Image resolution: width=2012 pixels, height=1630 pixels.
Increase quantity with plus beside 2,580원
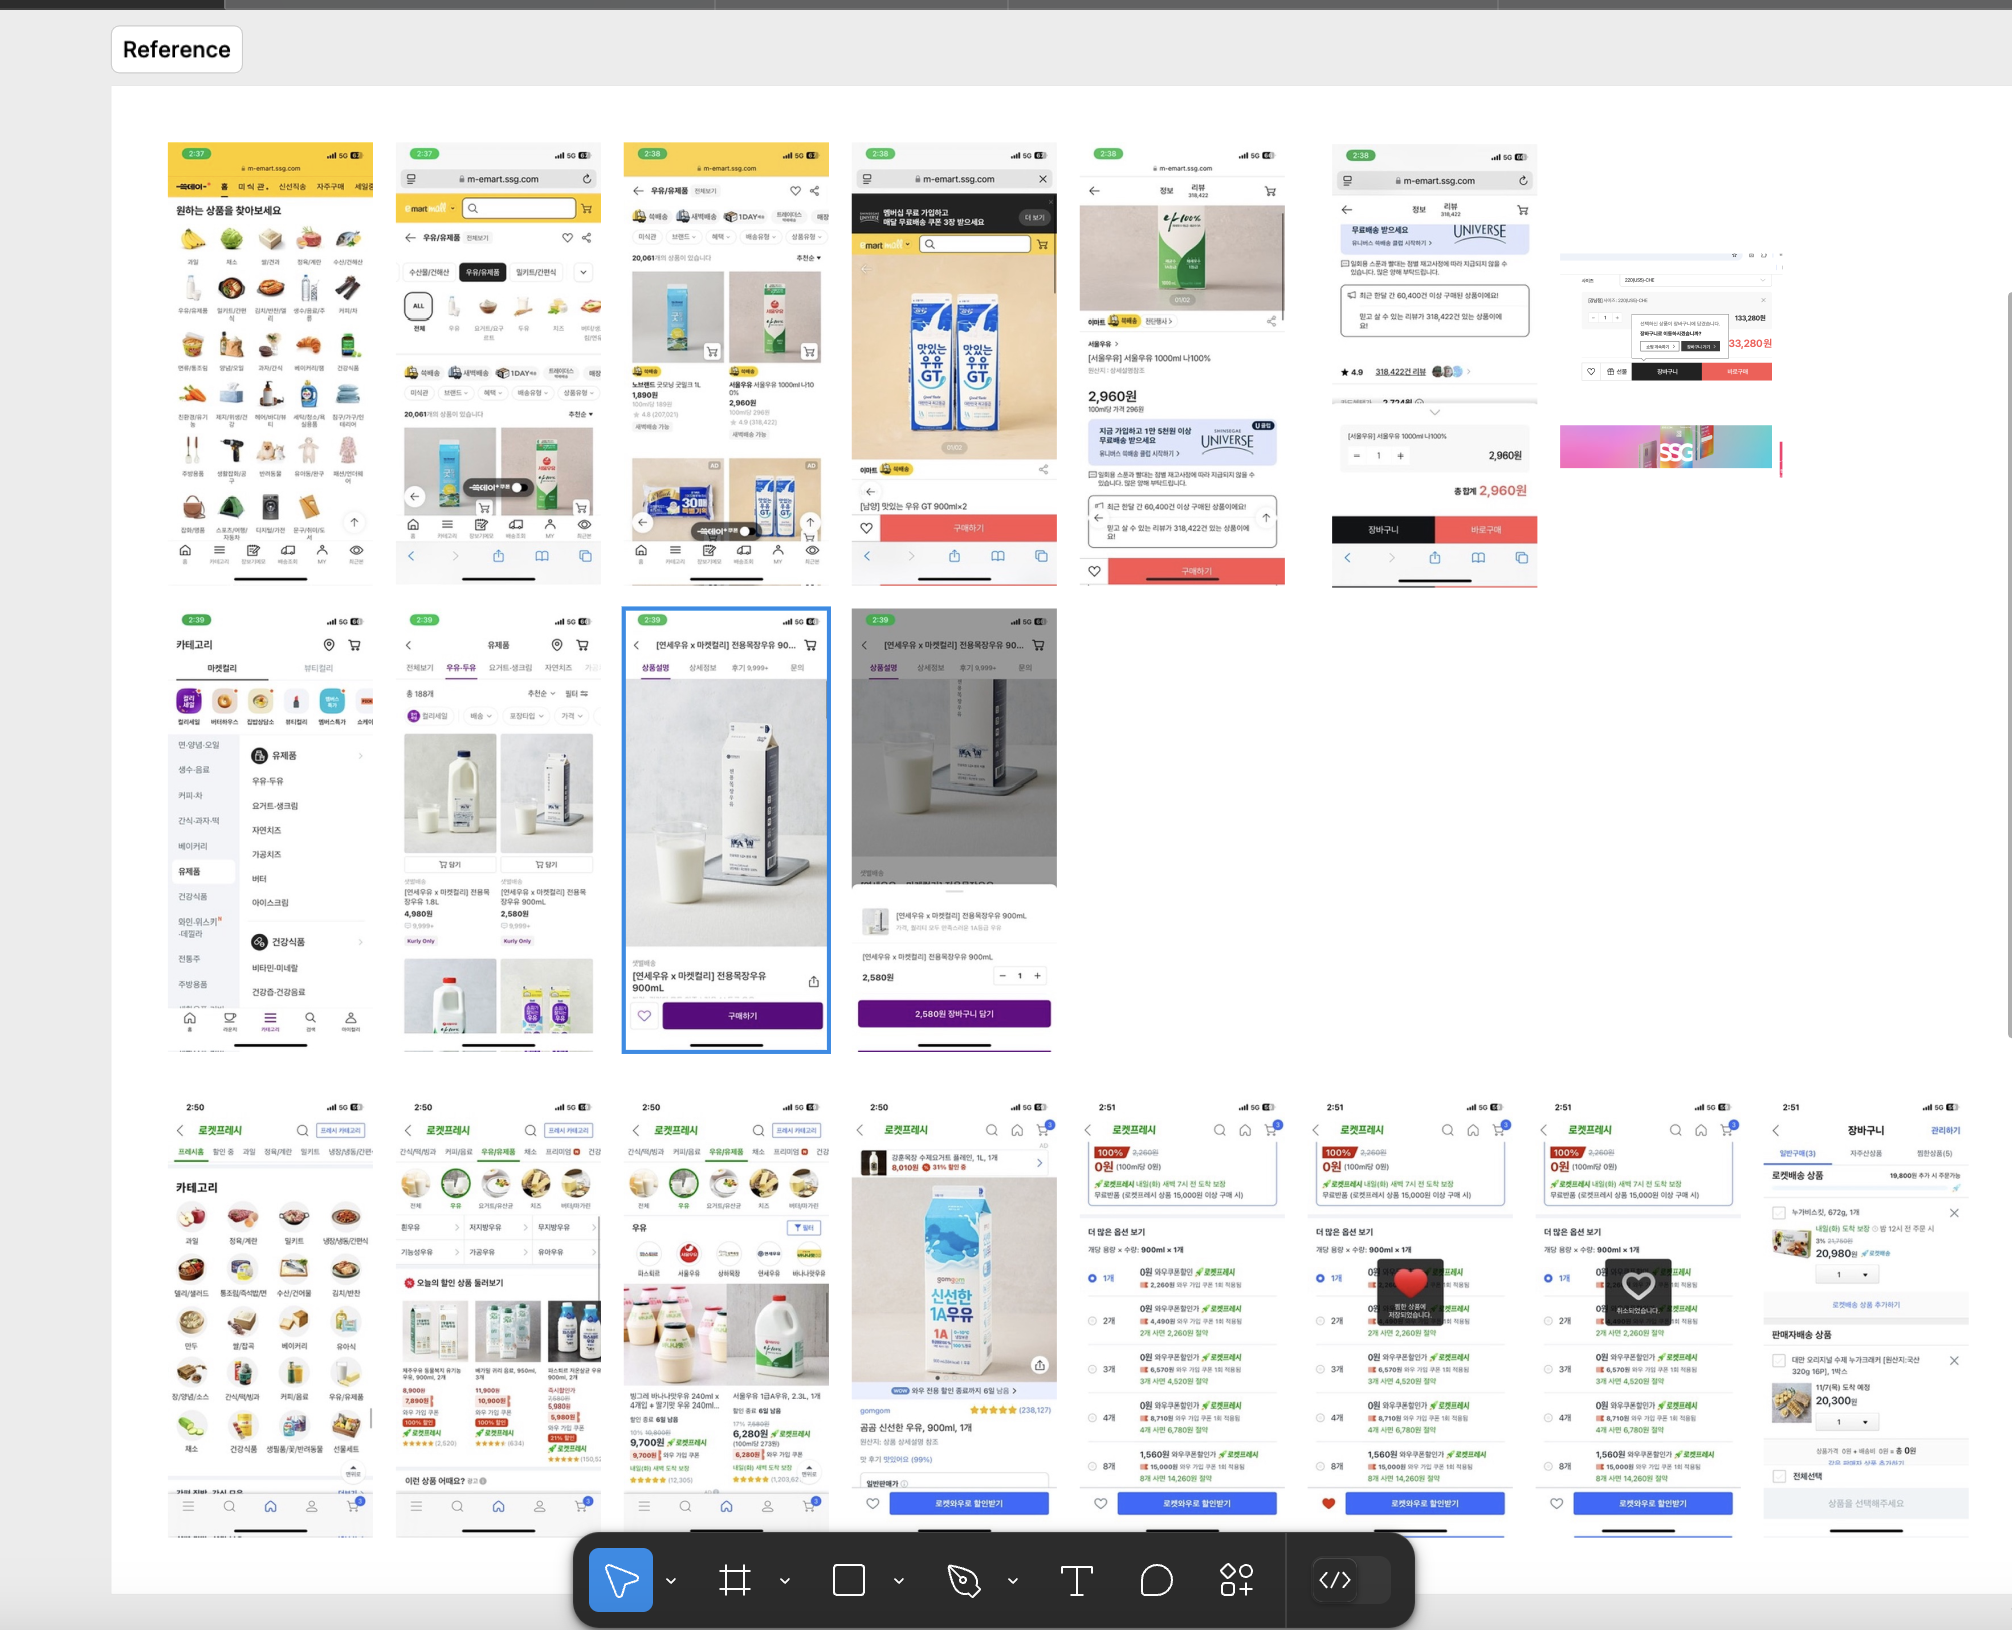(x=1038, y=976)
